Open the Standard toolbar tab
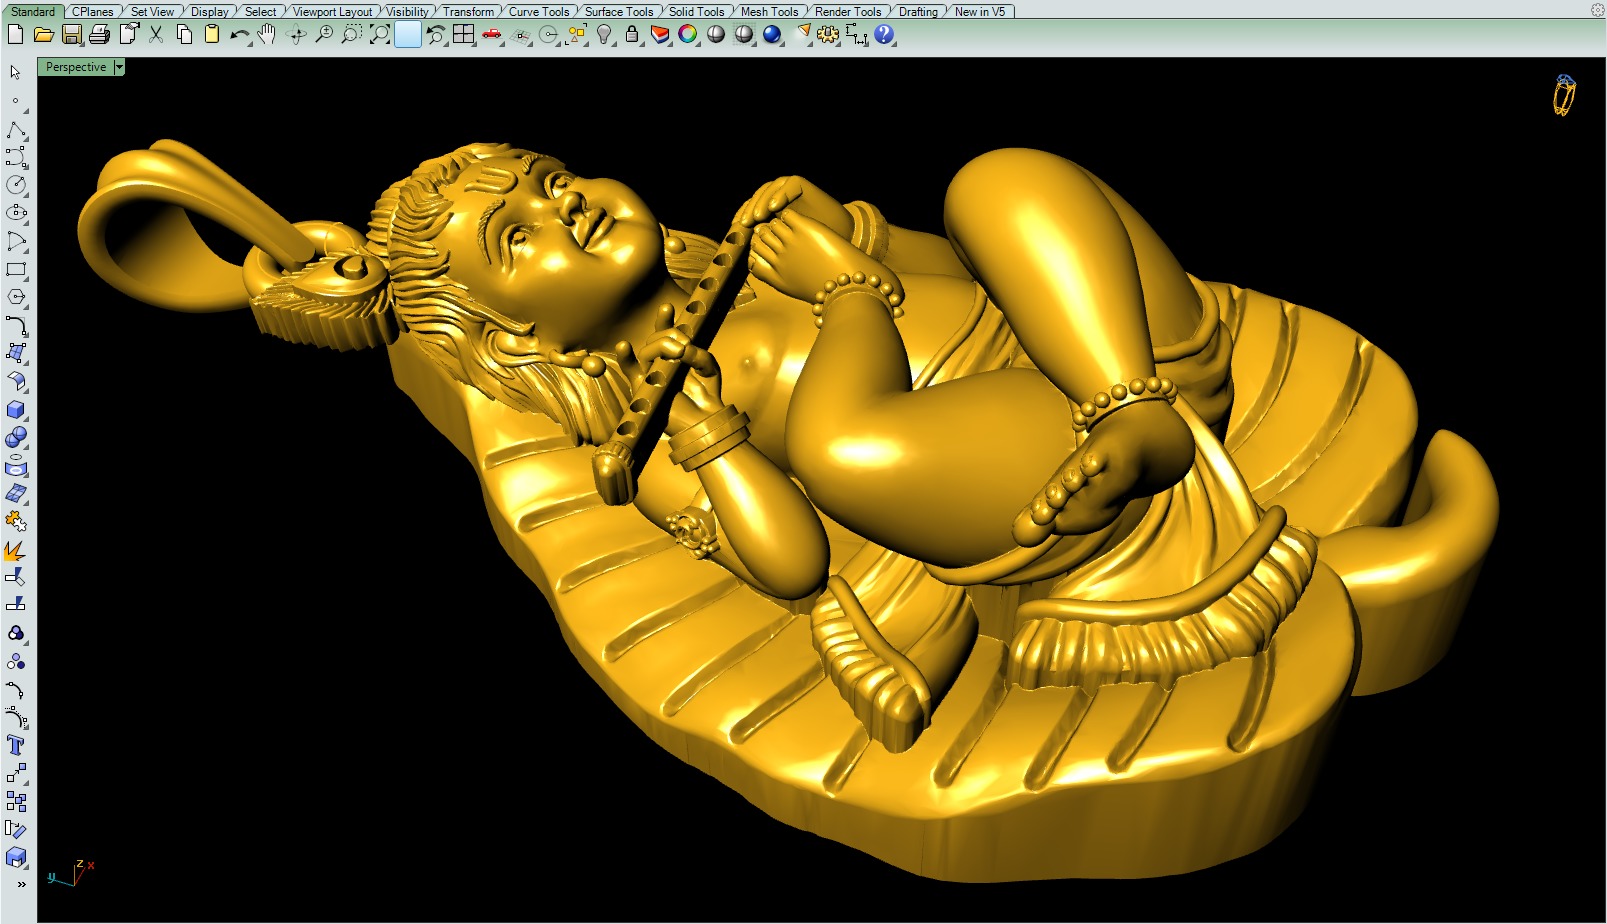Screen dimensions: 1607x924 pyautogui.click(x=34, y=12)
